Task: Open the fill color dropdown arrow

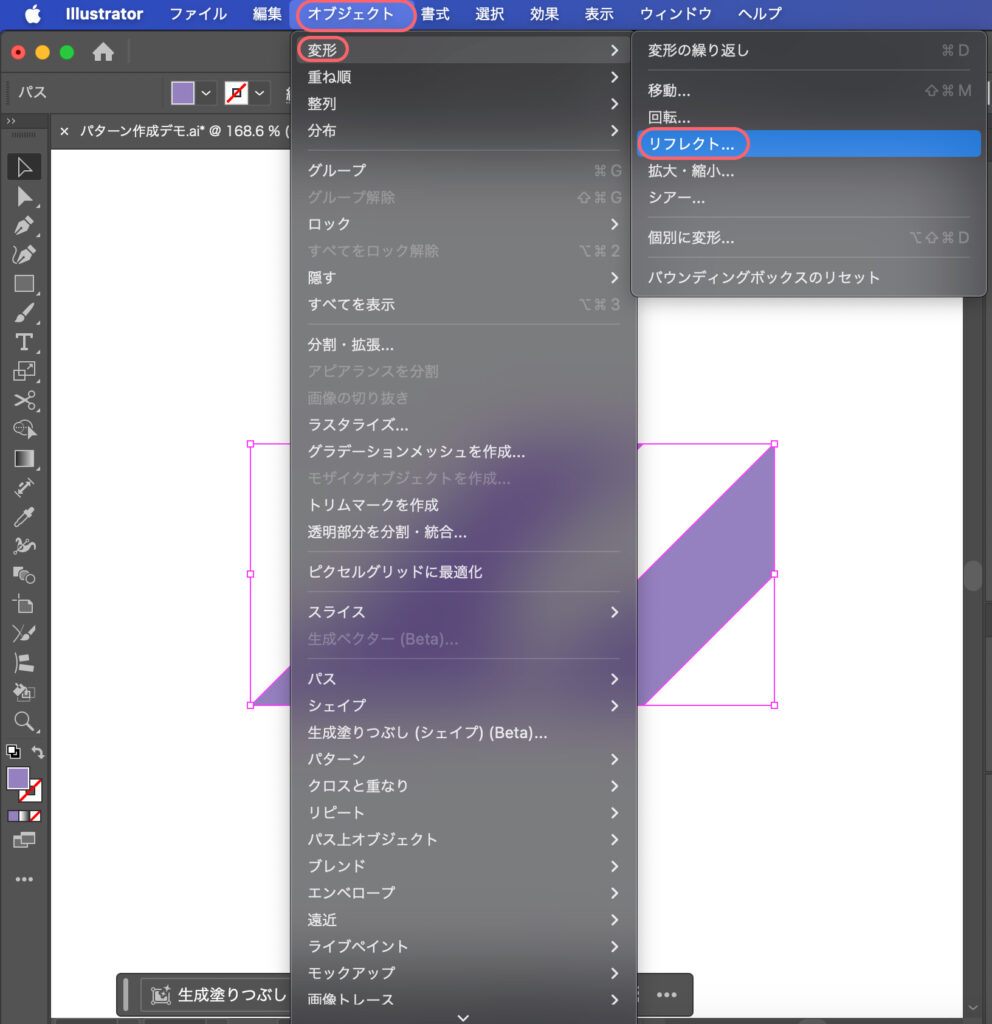Action: click(x=207, y=93)
